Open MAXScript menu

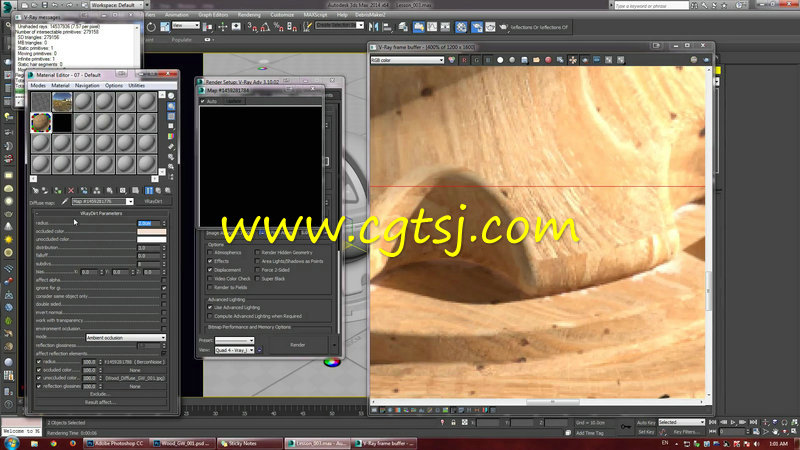coord(315,15)
